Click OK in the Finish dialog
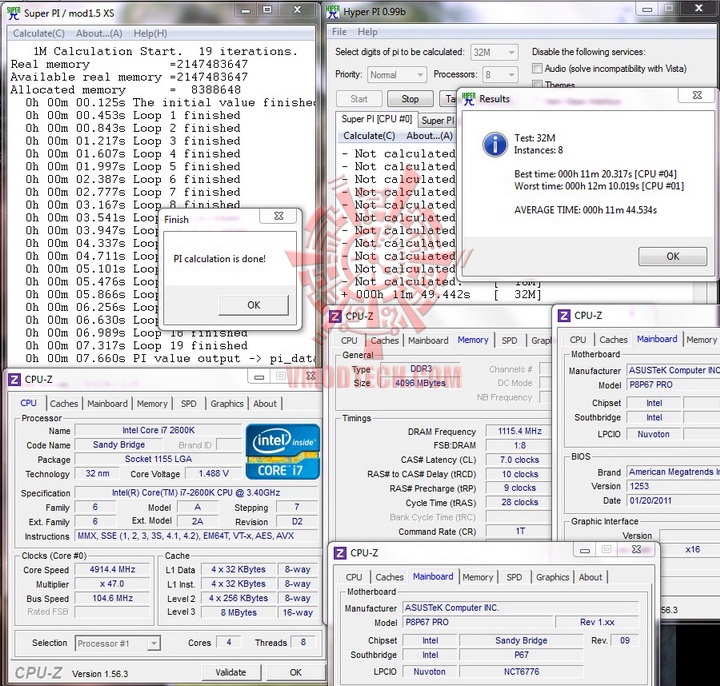720x686 pixels. click(x=254, y=305)
